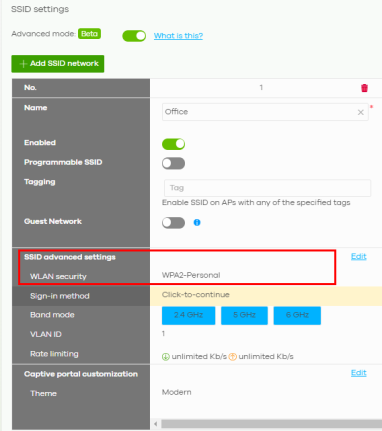This screenshot has height=431, width=382.
Task: Turn on Programmable SSID switch
Action: [x=173, y=163]
